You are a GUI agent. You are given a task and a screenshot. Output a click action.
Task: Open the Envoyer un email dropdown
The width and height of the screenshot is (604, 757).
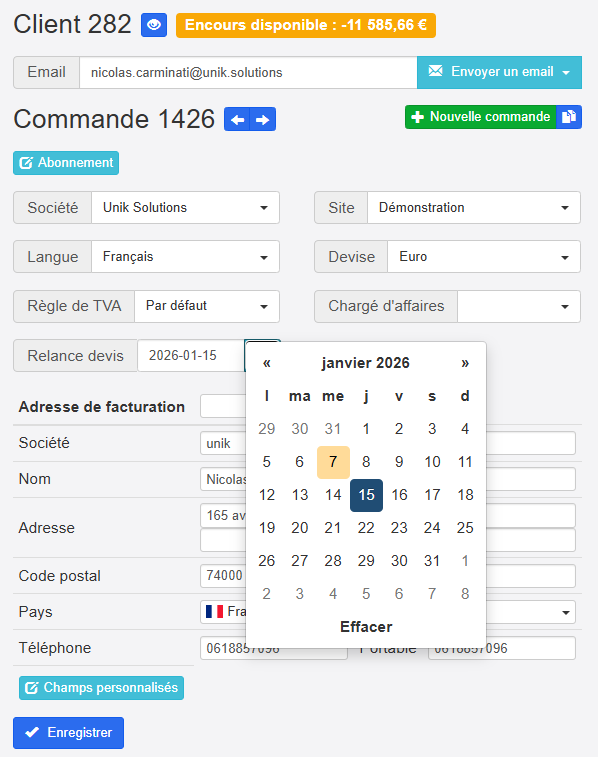coord(499,72)
